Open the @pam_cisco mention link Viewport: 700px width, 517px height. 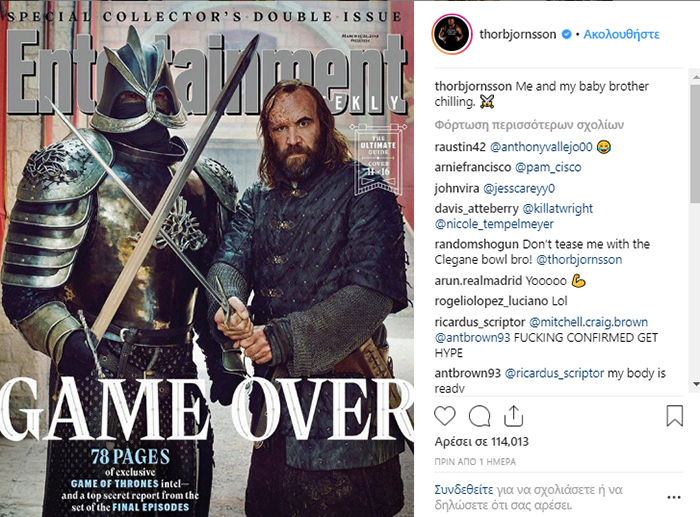(x=548, y=167)
